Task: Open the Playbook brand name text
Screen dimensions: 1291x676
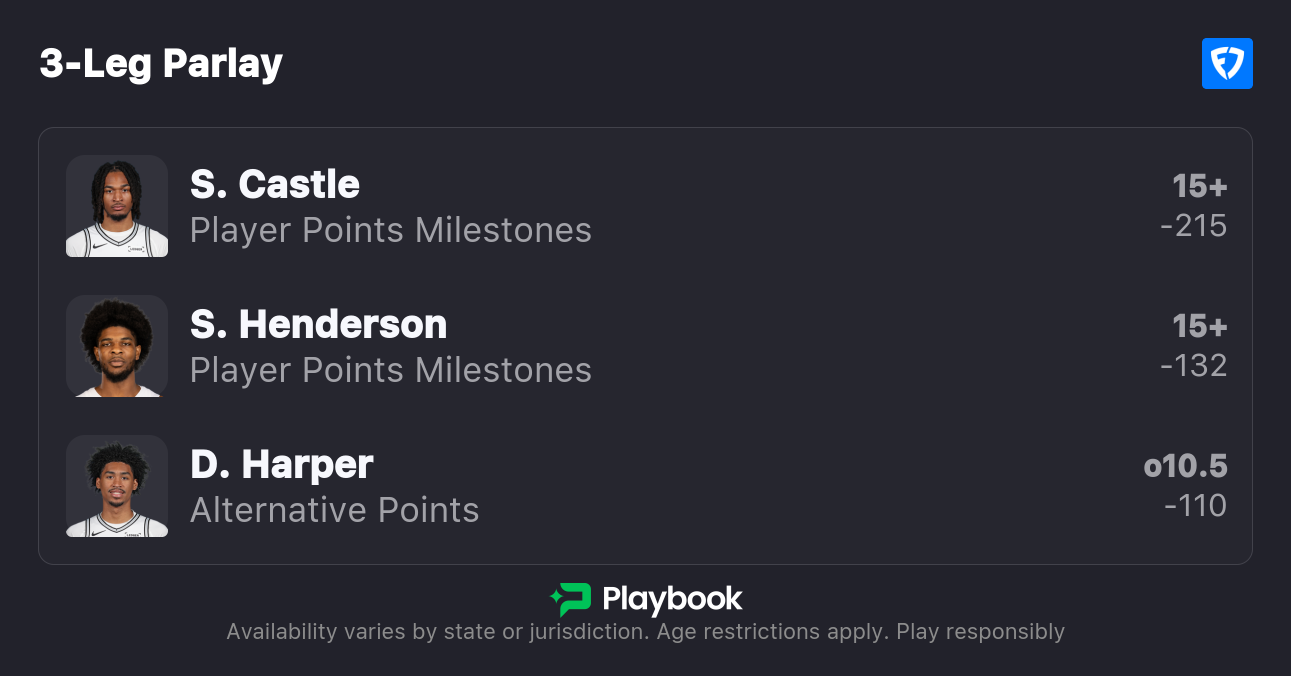Action: tap(672, 599)
